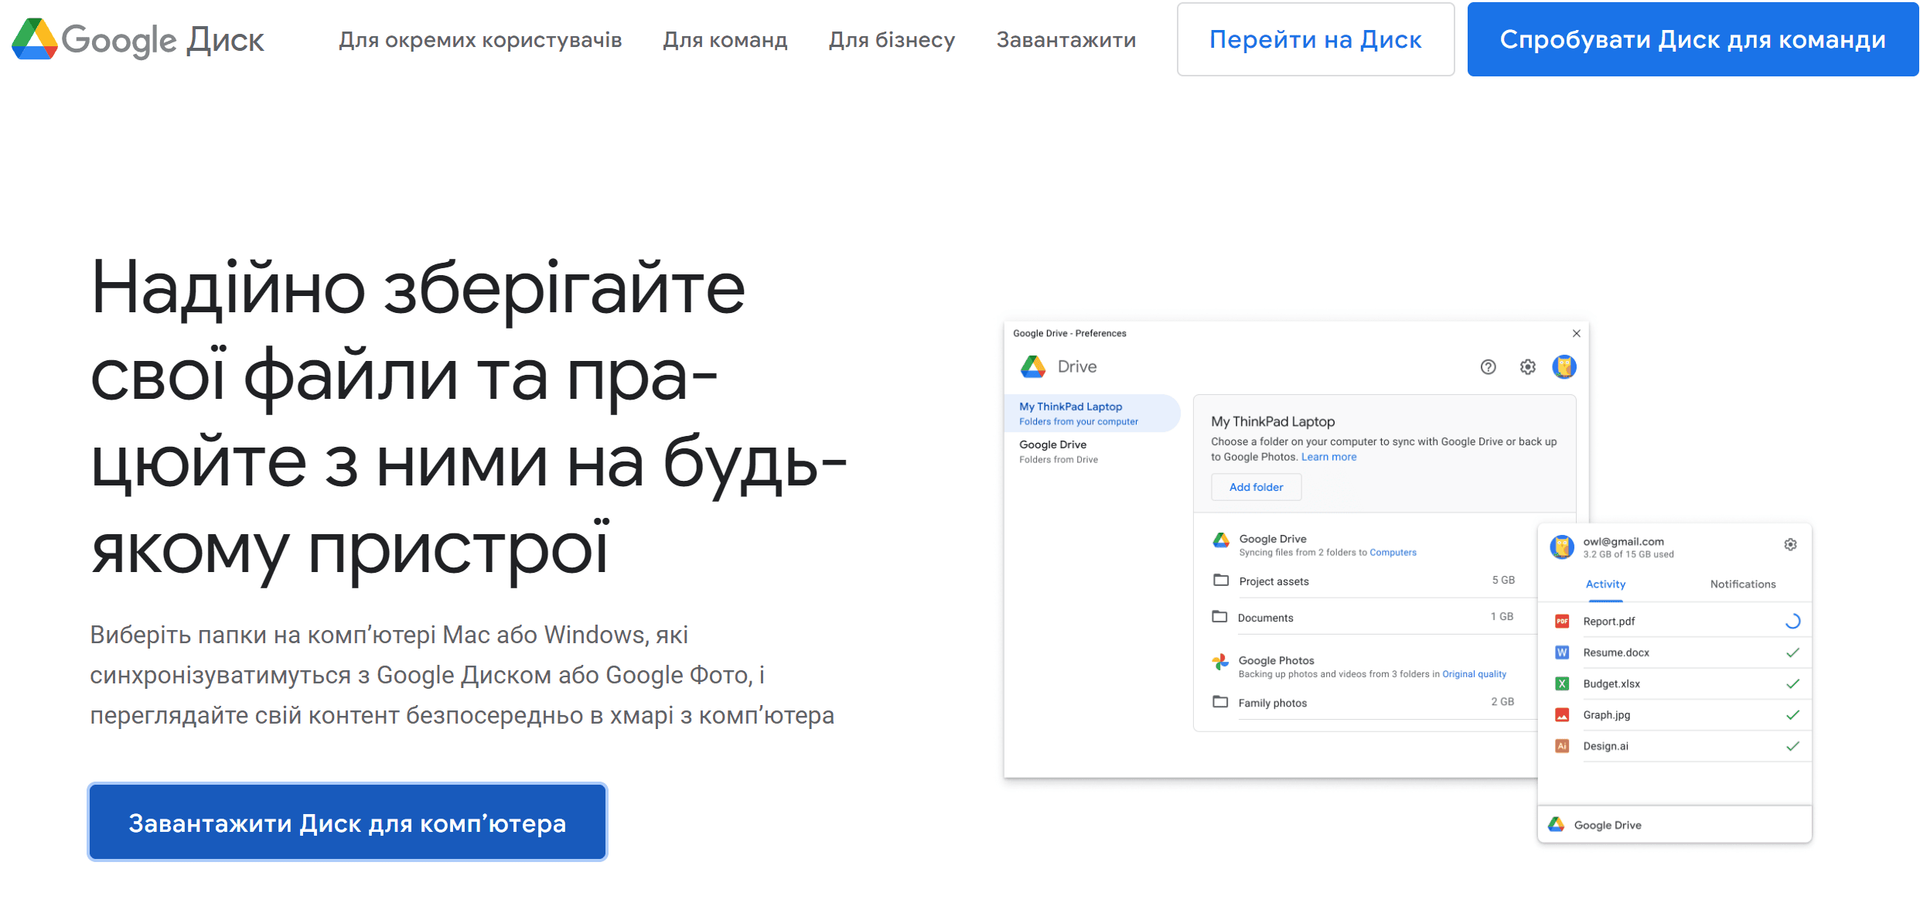Click Спробувати Диск для команди button

[x=1692, y=39]
